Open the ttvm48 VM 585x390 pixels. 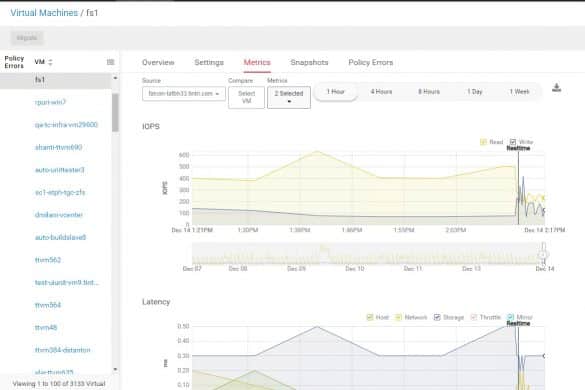pos(46,327)
